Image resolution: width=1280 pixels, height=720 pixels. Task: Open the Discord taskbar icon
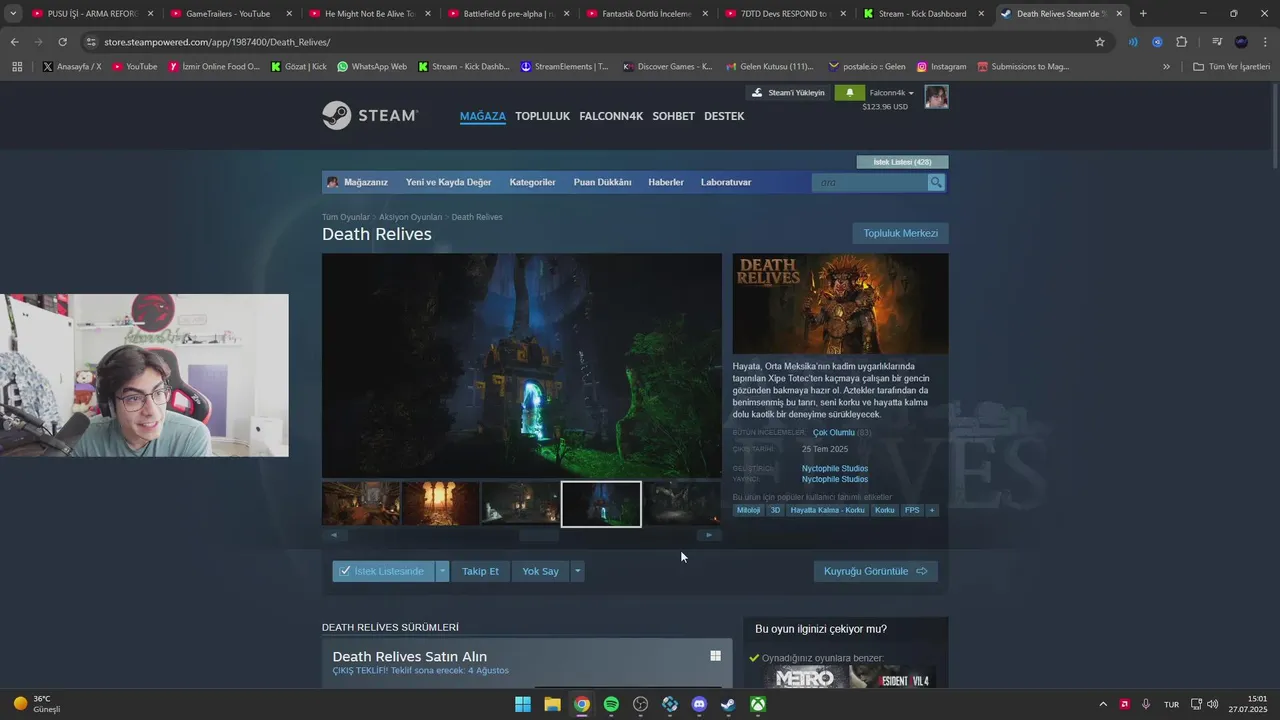point(699,704)
